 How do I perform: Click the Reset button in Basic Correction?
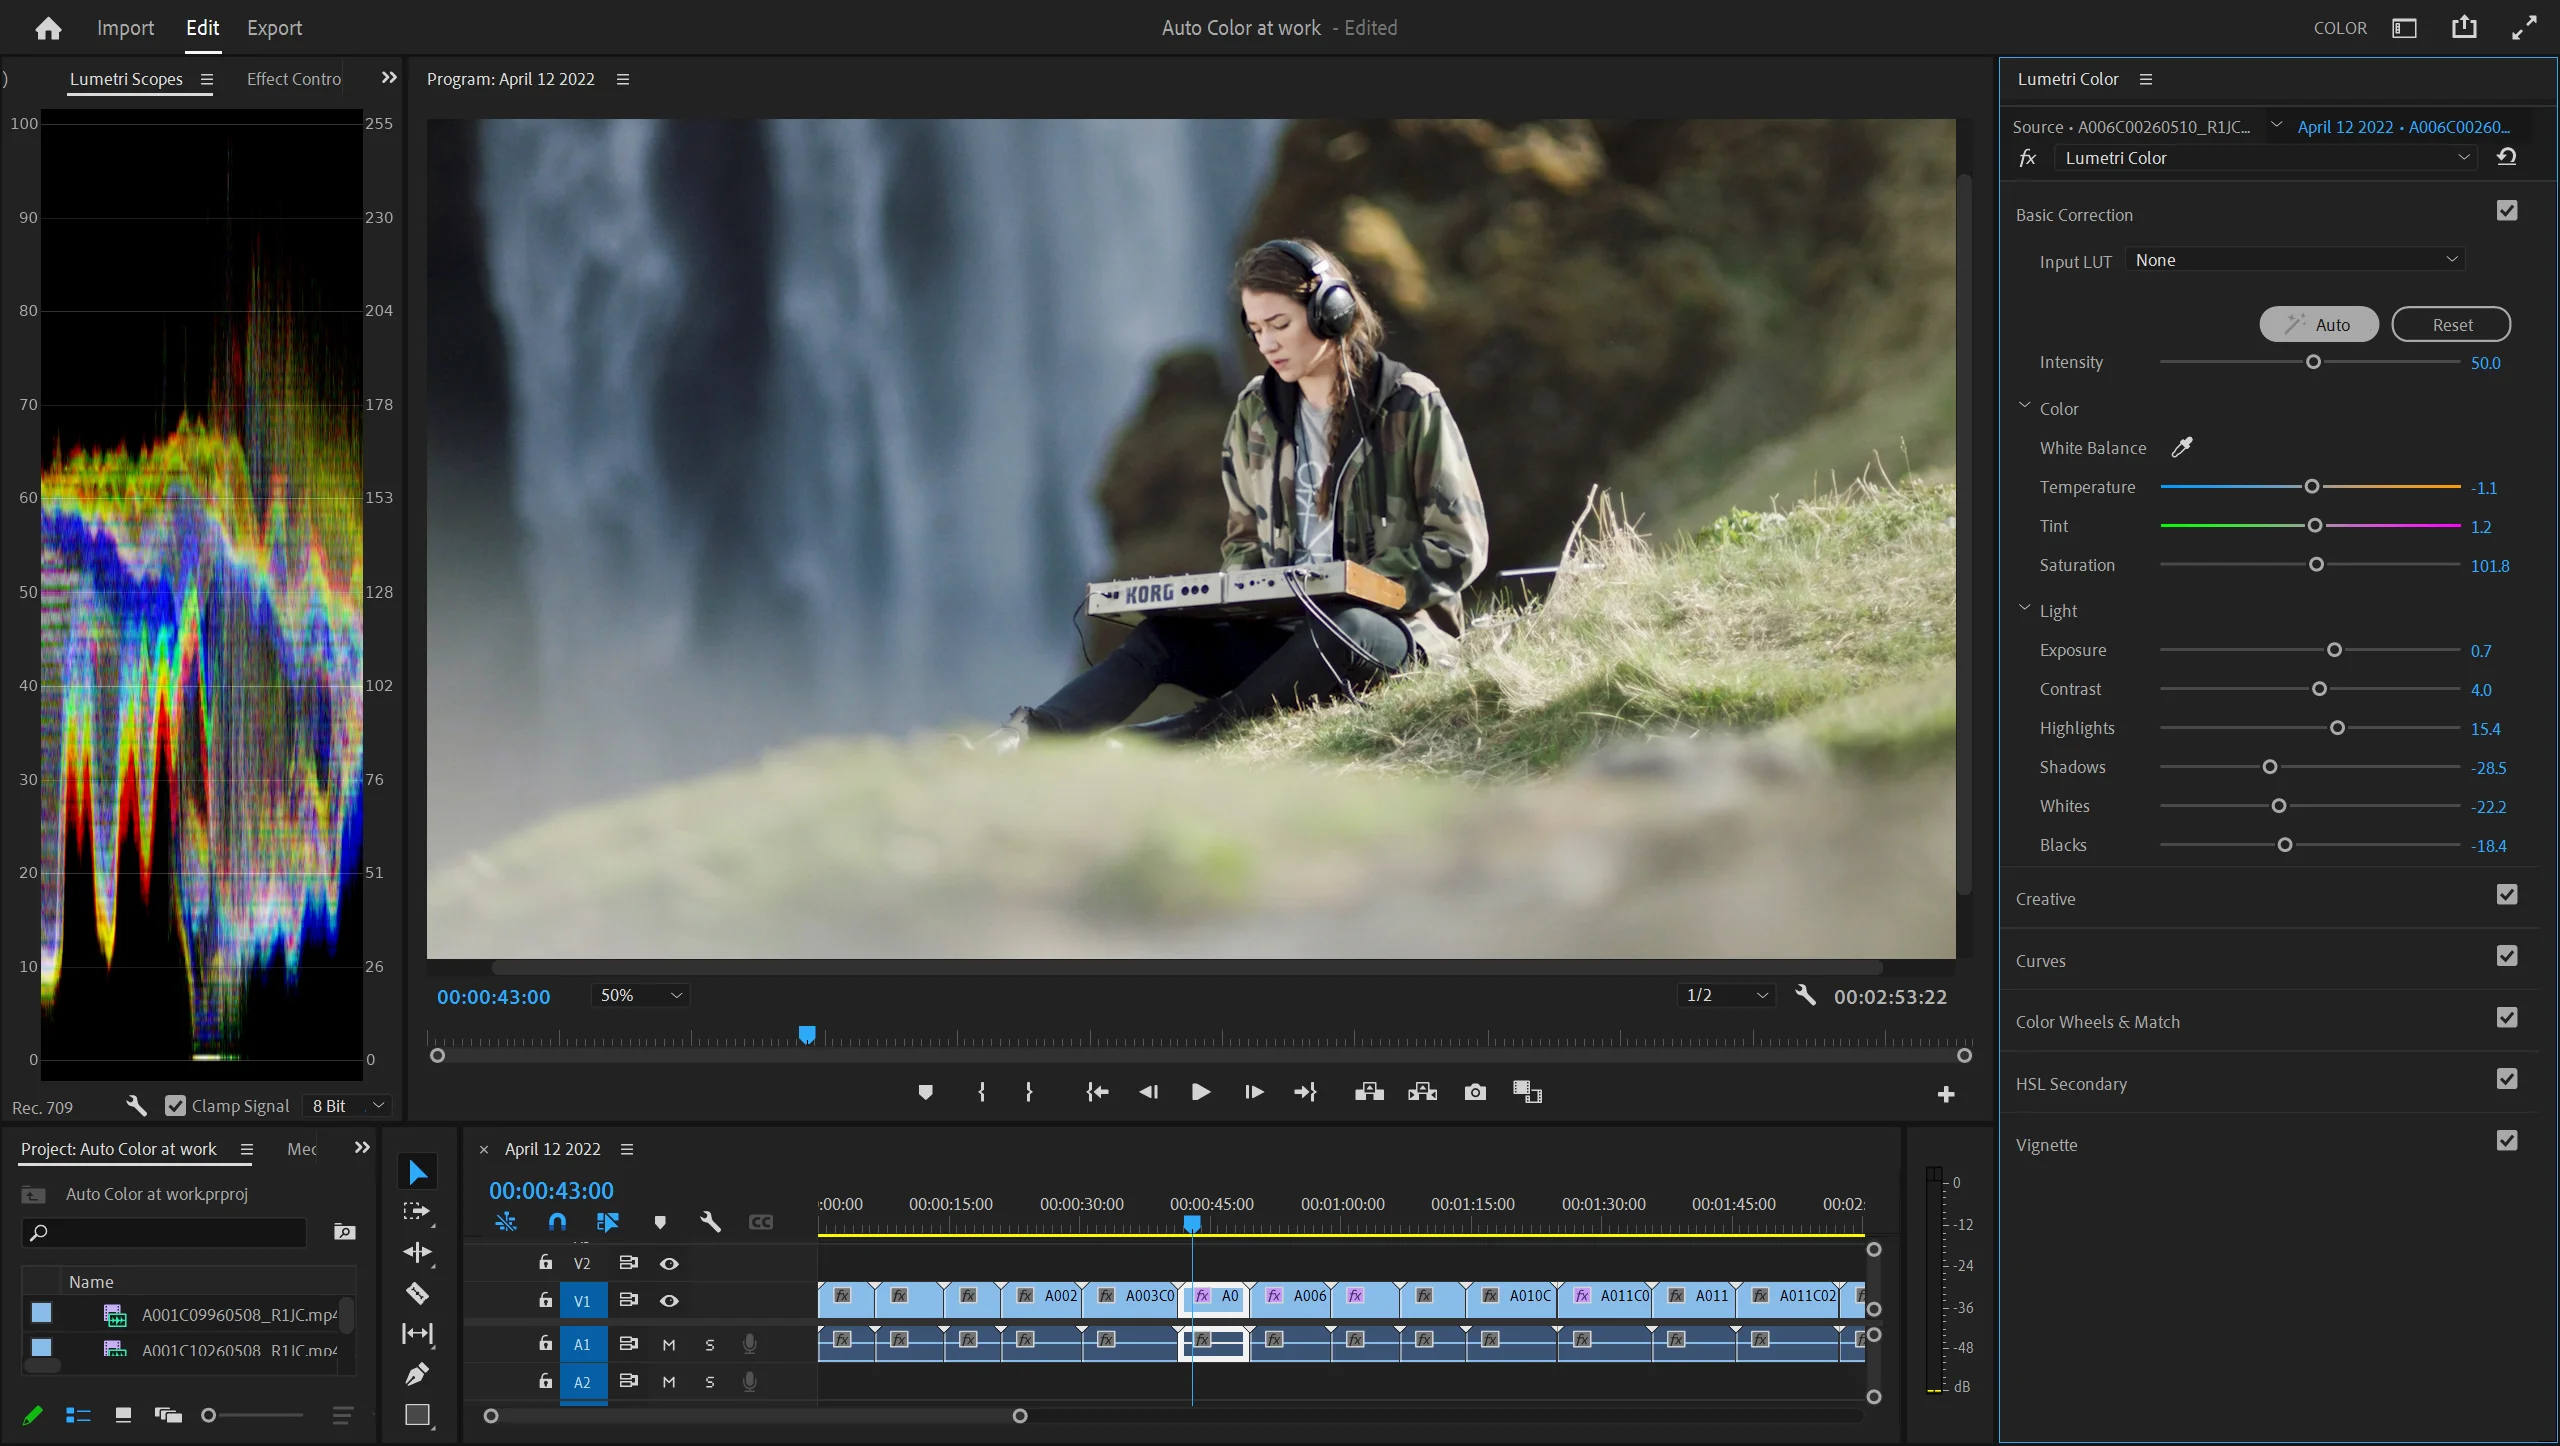coord(2450,324)
